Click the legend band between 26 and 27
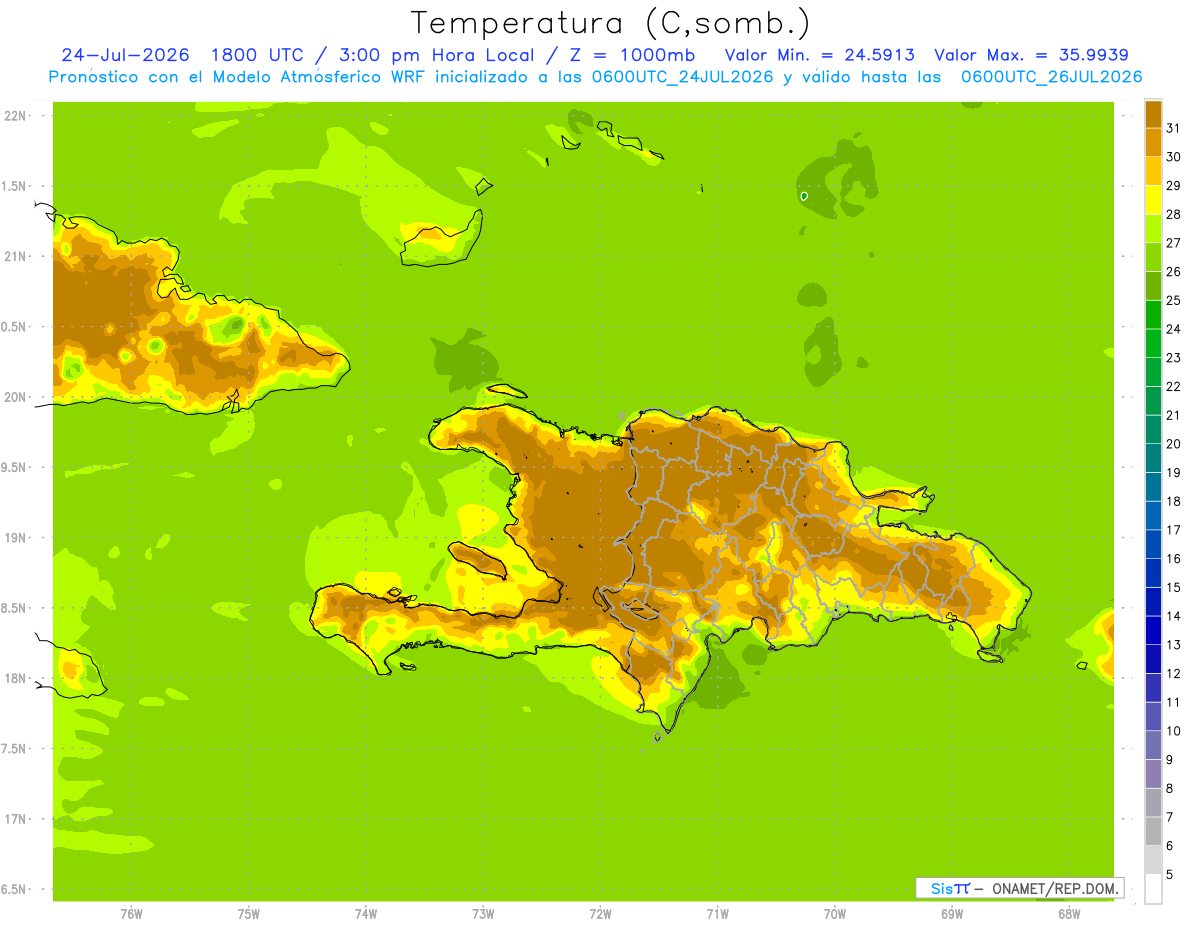 coord(1153,256)
